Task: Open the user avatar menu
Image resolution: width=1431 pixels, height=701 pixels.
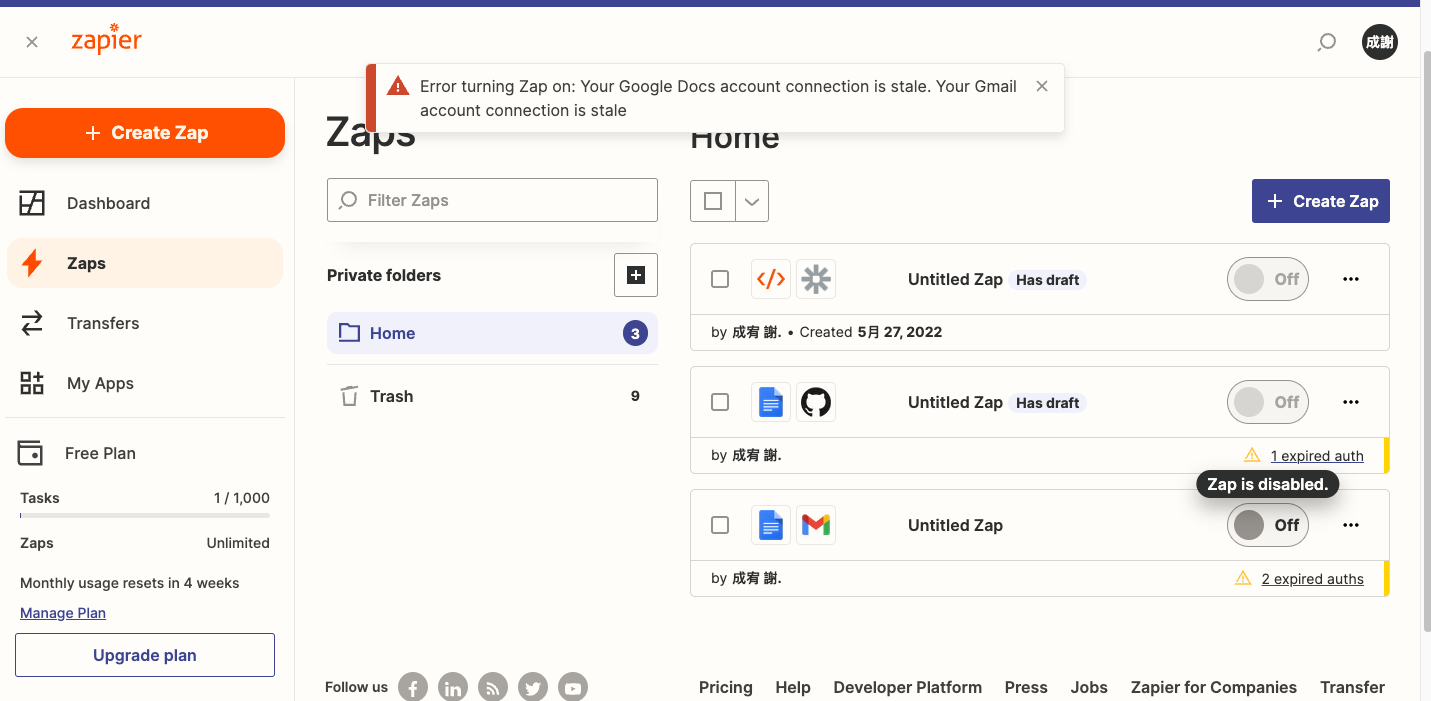Action: (x=1380, y=42)
